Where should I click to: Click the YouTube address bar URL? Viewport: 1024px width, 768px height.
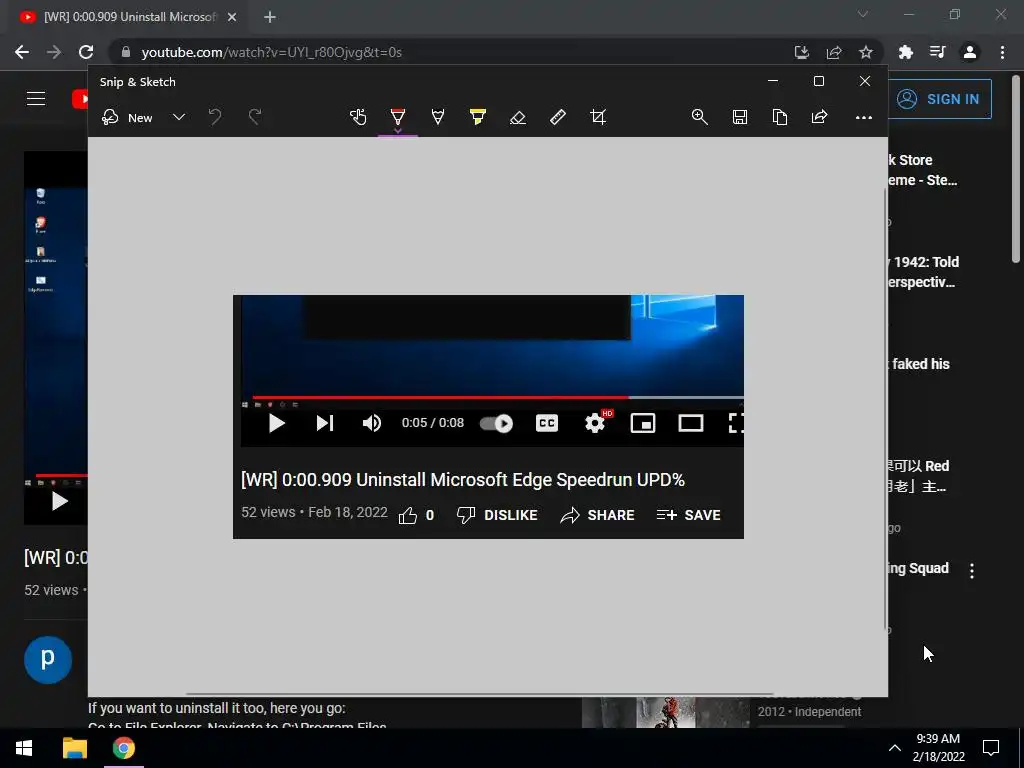click(271, 52)
